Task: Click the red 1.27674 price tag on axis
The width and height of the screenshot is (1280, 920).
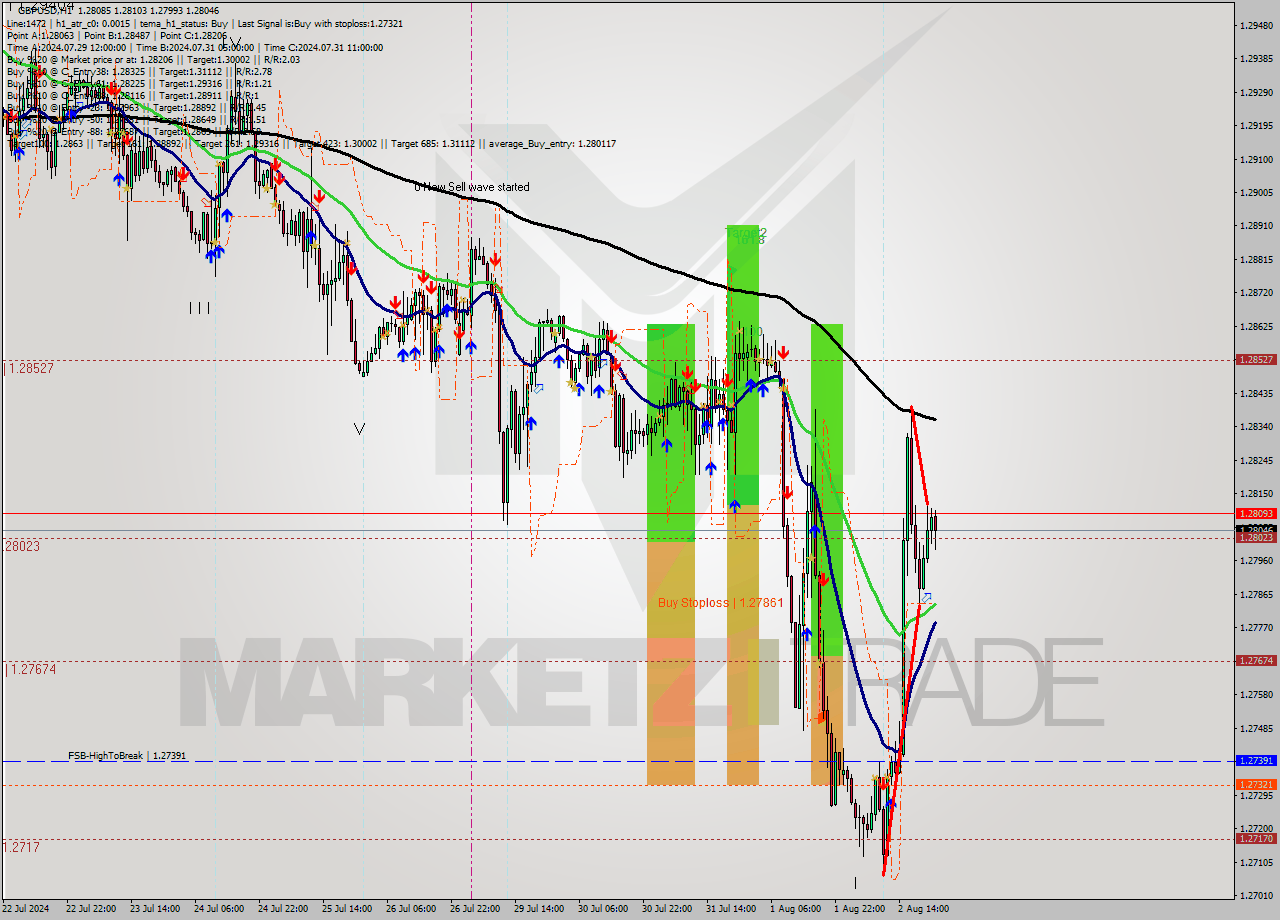Action: (1256, 661)
